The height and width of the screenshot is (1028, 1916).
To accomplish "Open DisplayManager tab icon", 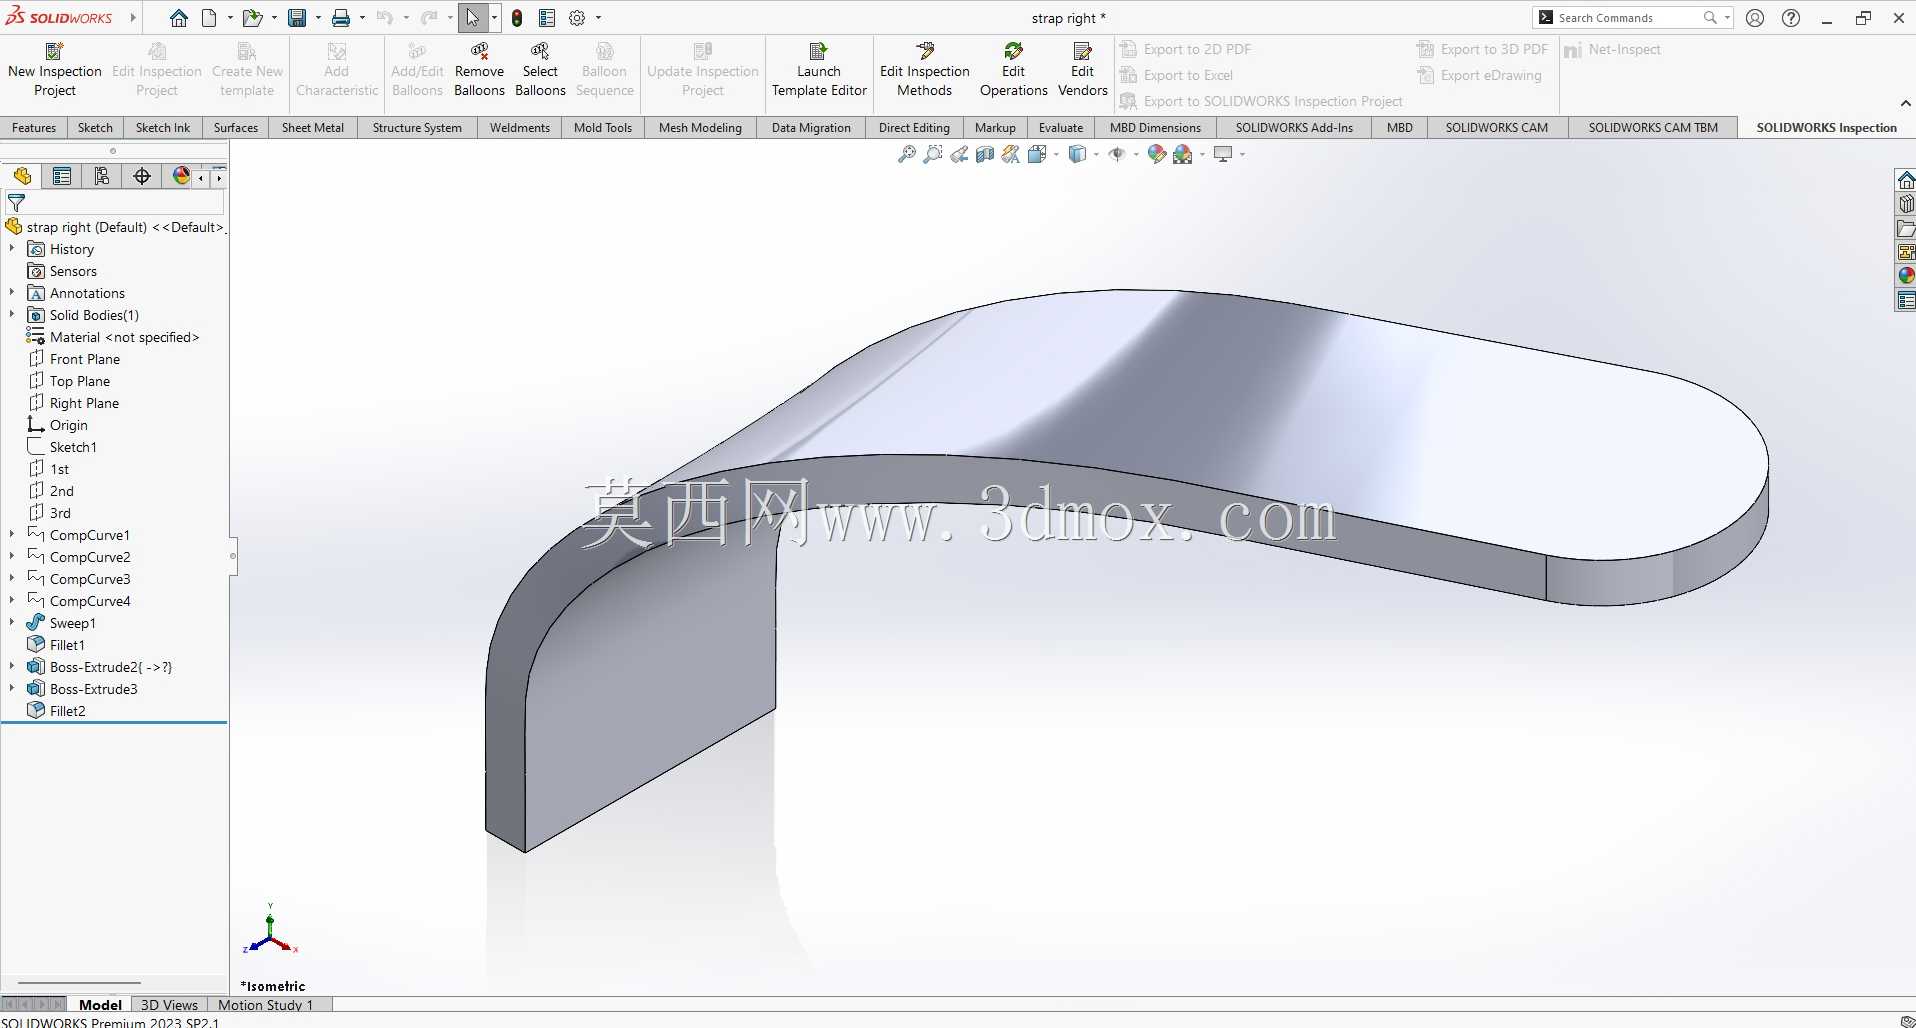I will click(181, 176).
